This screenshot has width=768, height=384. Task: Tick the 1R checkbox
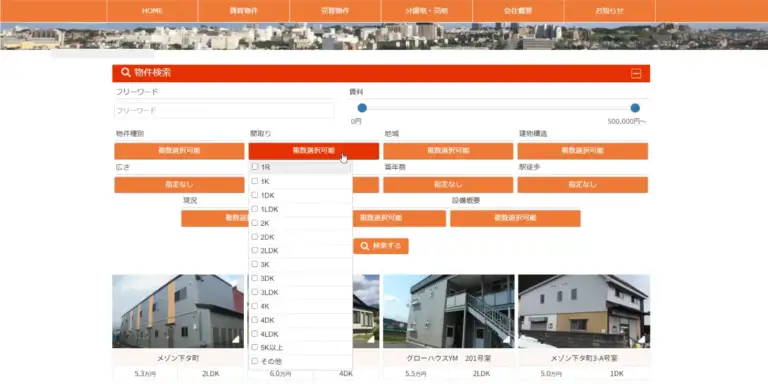(x=255, y=167)
